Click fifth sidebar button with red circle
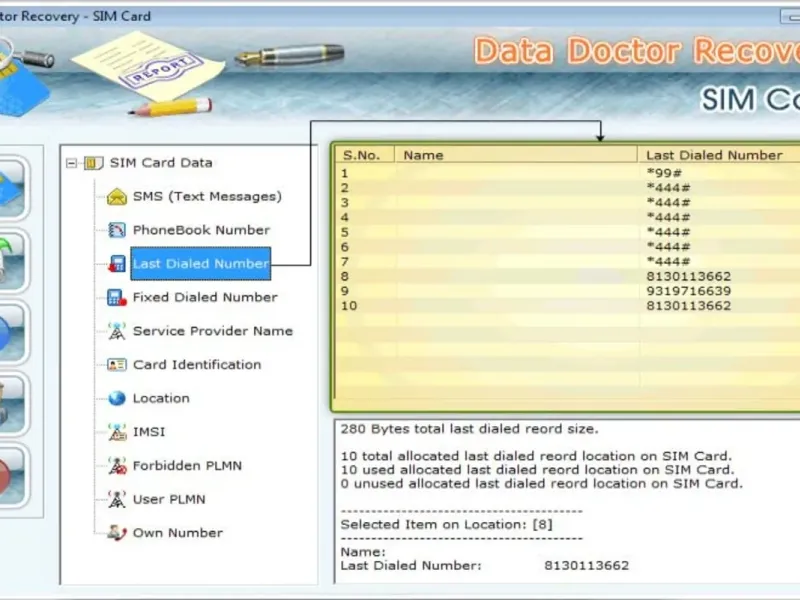Viewport: 800px width, 600px height. [13, 475]
